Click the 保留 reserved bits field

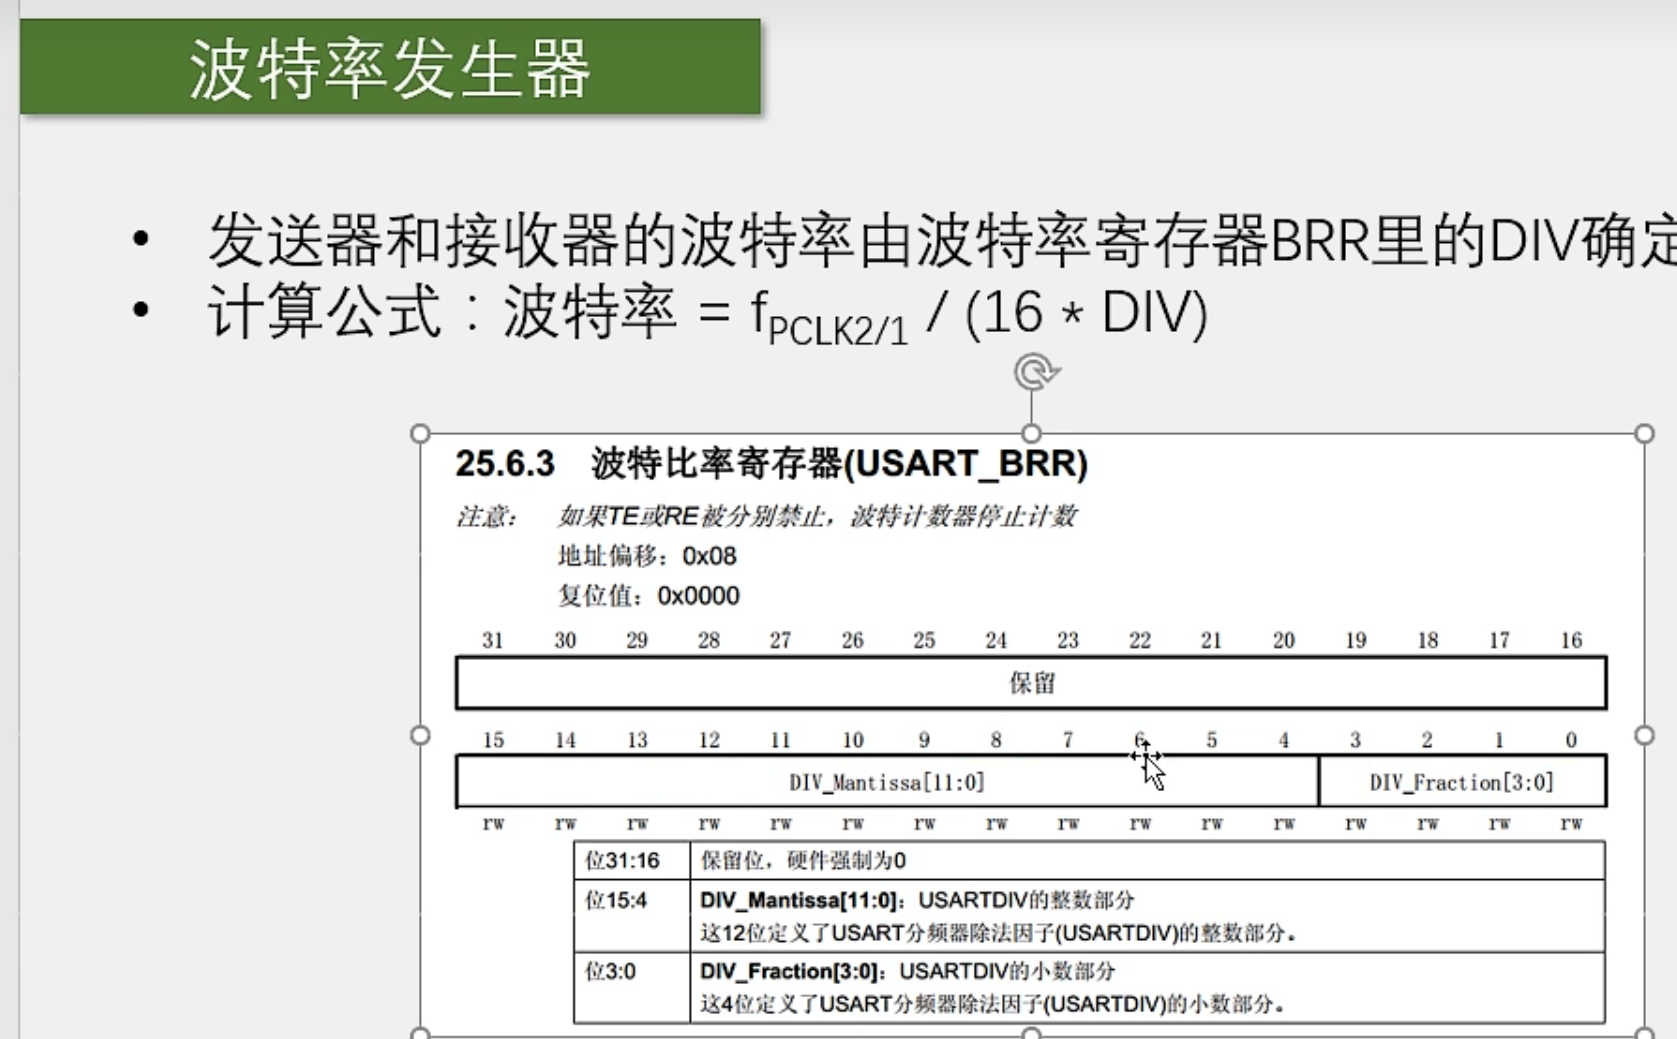(x=1031, y=683)
